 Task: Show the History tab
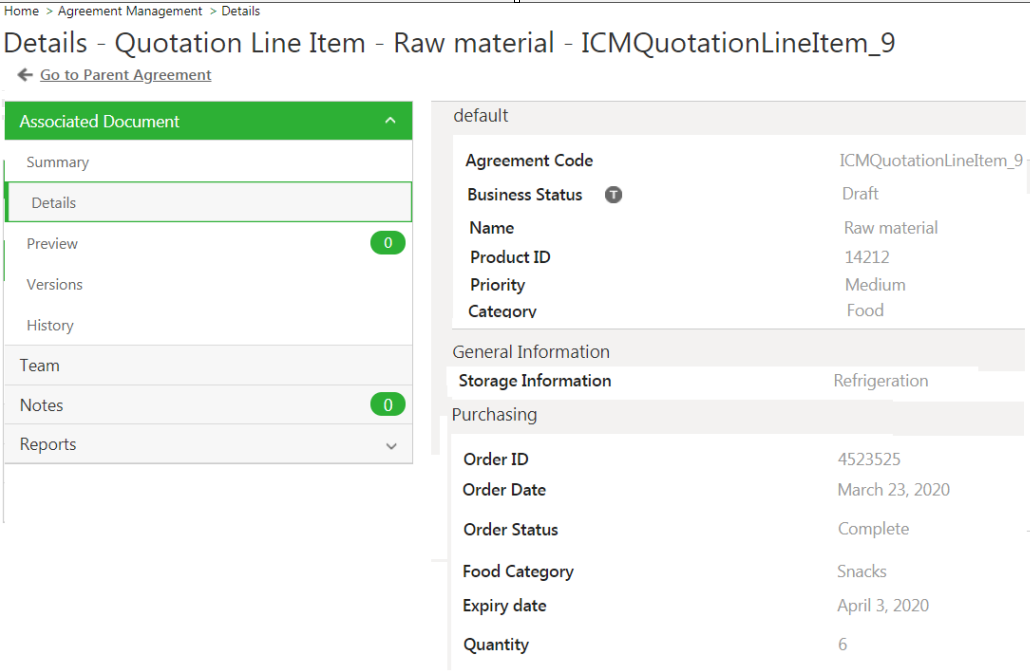[50, 325]
